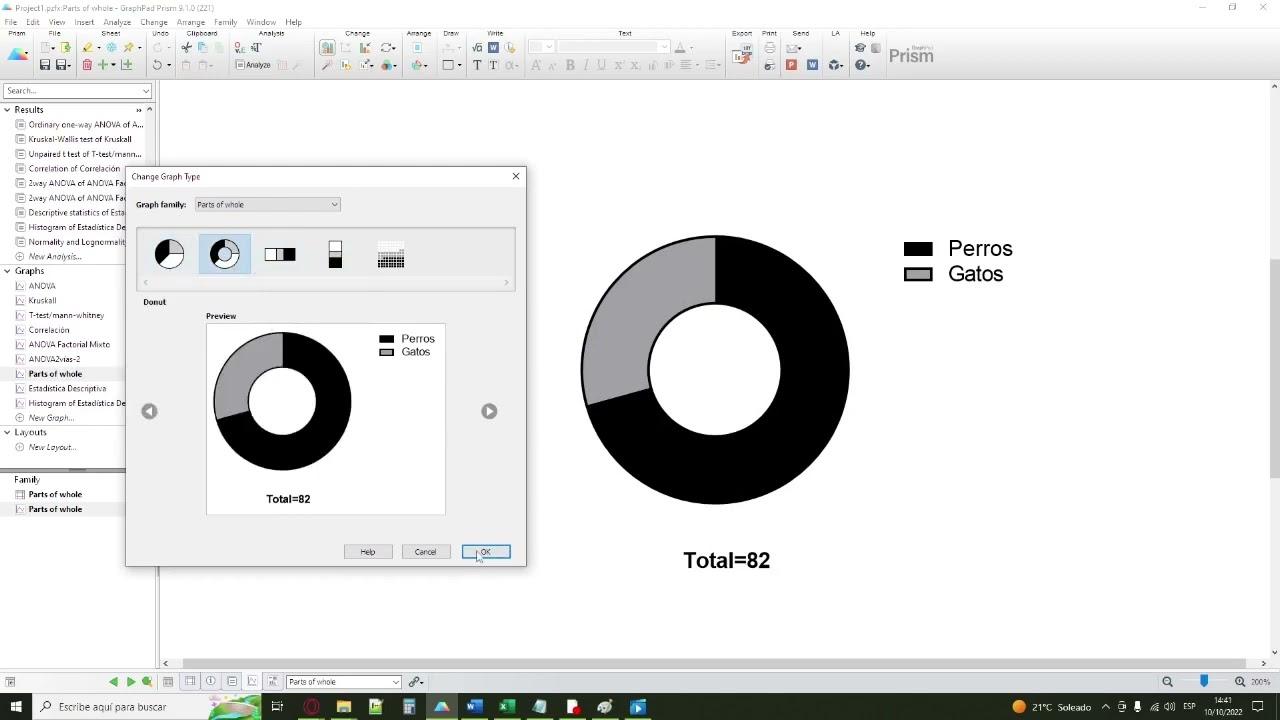
Task: Collapse the Results tree section
Action: coord(7,110)
